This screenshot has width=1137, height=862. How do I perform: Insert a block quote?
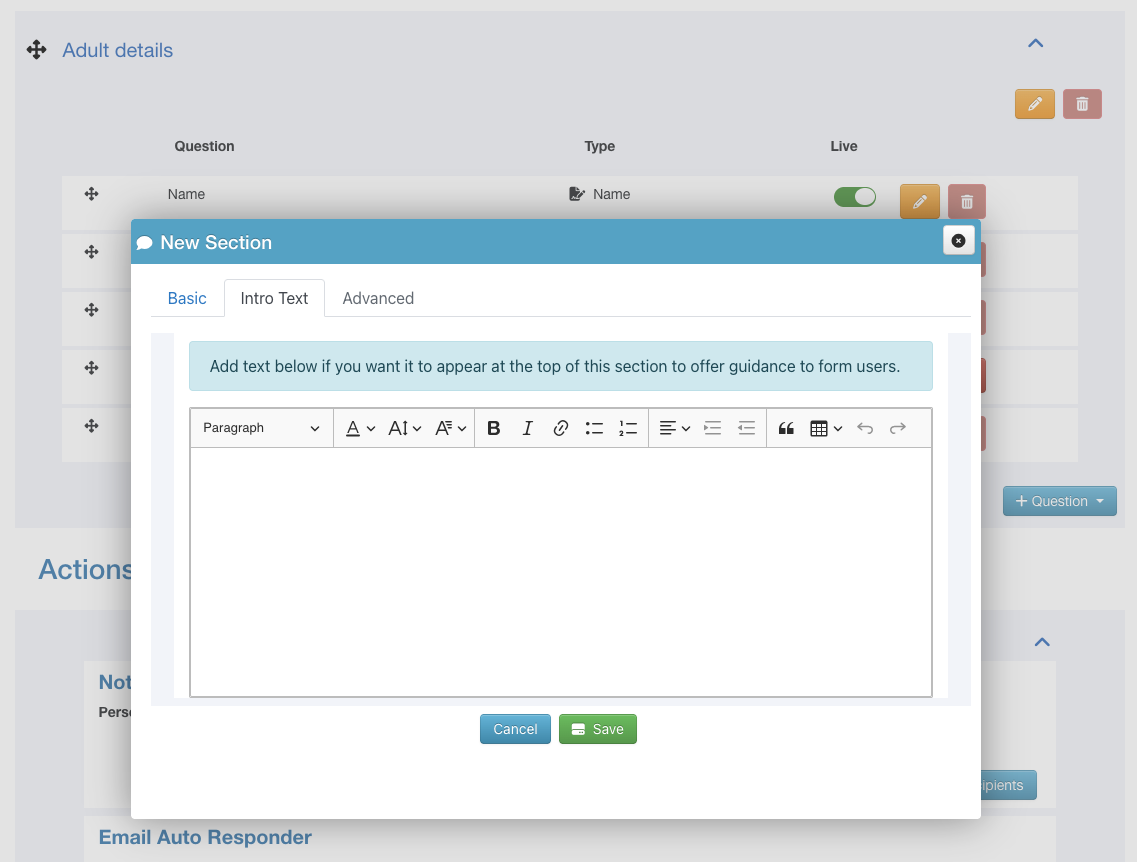click(786, 428)
